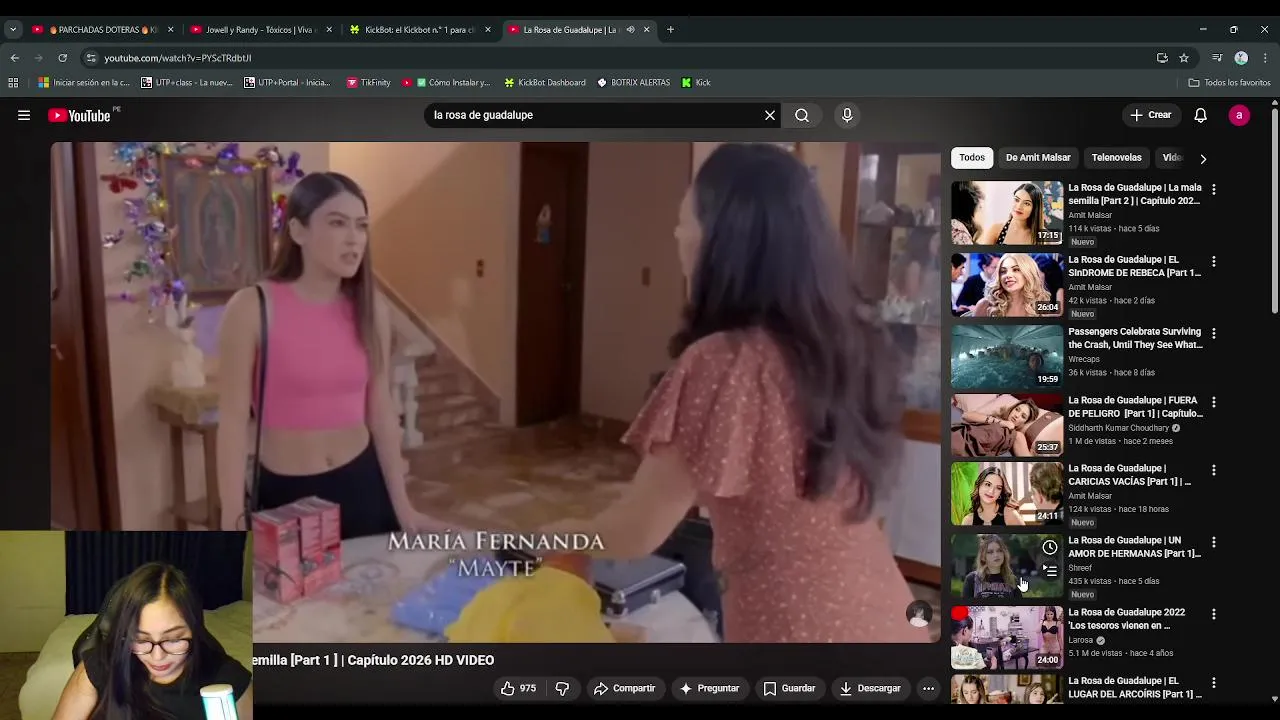Viewport: 1280px width, 720px height.
Task: Start voice search with microphone
Action: 847,115
